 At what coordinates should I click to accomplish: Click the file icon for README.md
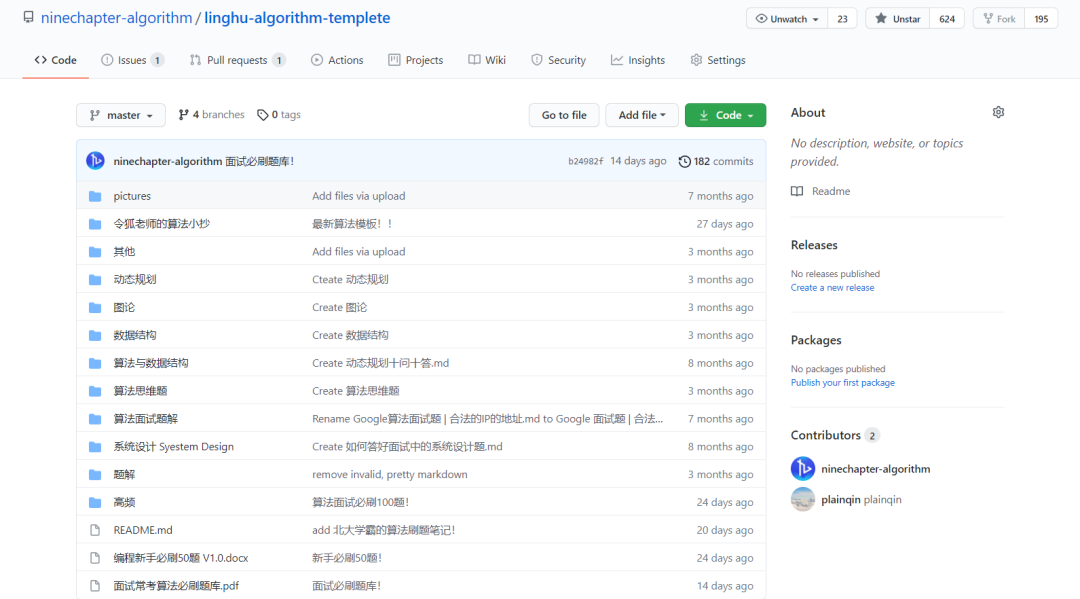coord(95,530)
